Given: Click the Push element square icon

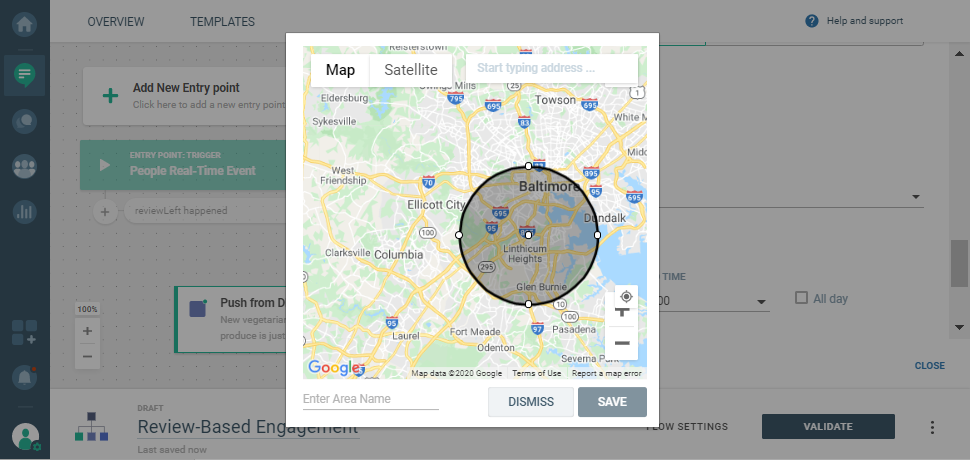Looking at the screenshot, I should coord(198,309).
